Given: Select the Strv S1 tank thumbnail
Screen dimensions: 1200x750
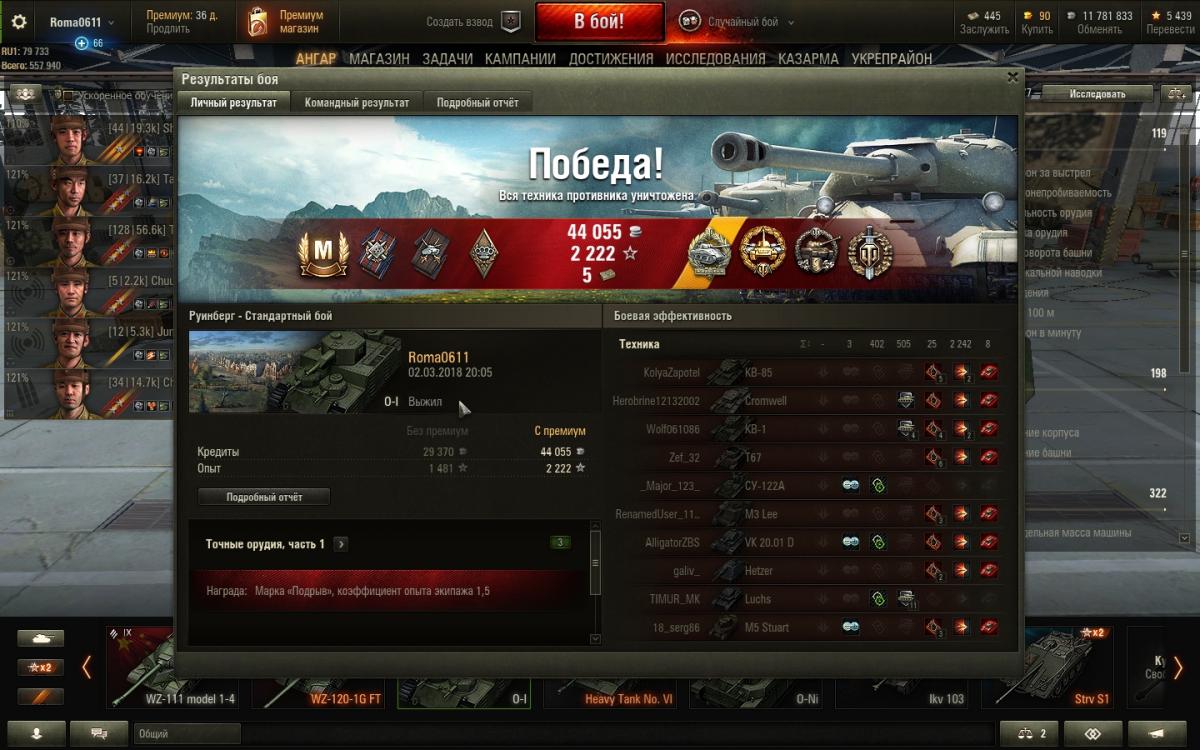Looking at the screenshot, I should tap(1053, 665).
